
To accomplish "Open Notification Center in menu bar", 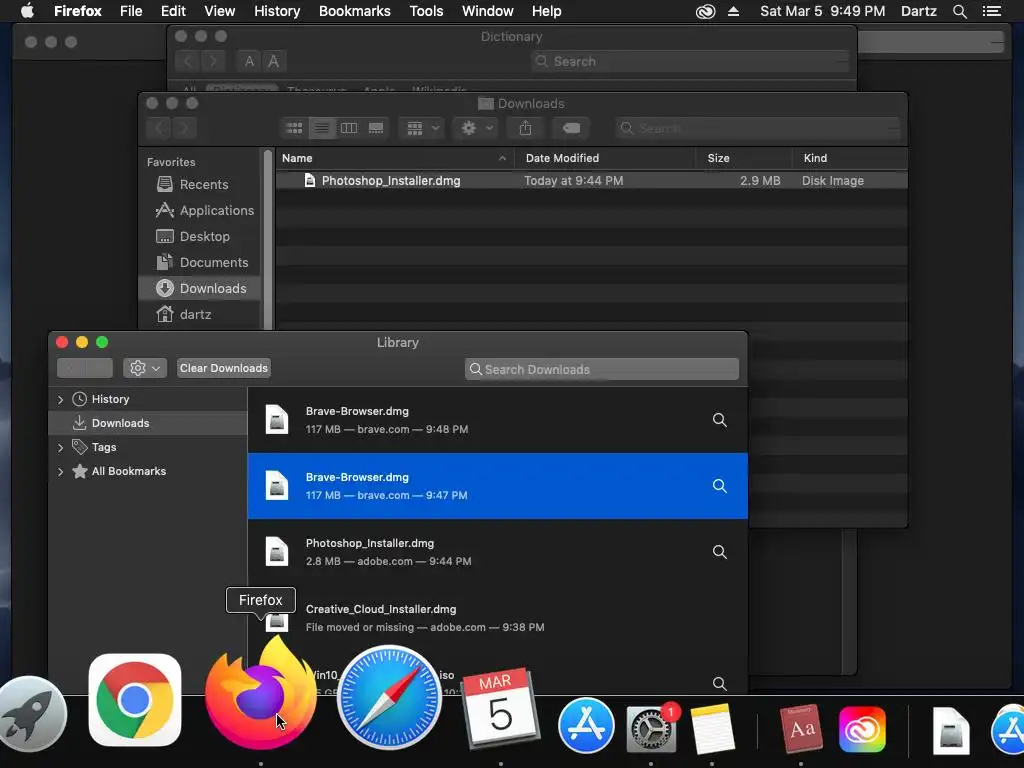I will tap(991, 11).
